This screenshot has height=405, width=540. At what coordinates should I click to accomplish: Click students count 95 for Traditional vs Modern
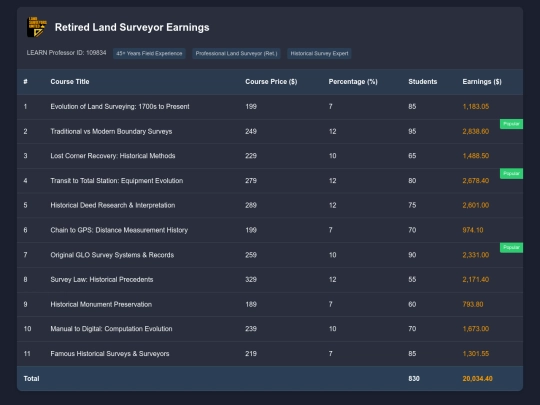tap(412, 131)
